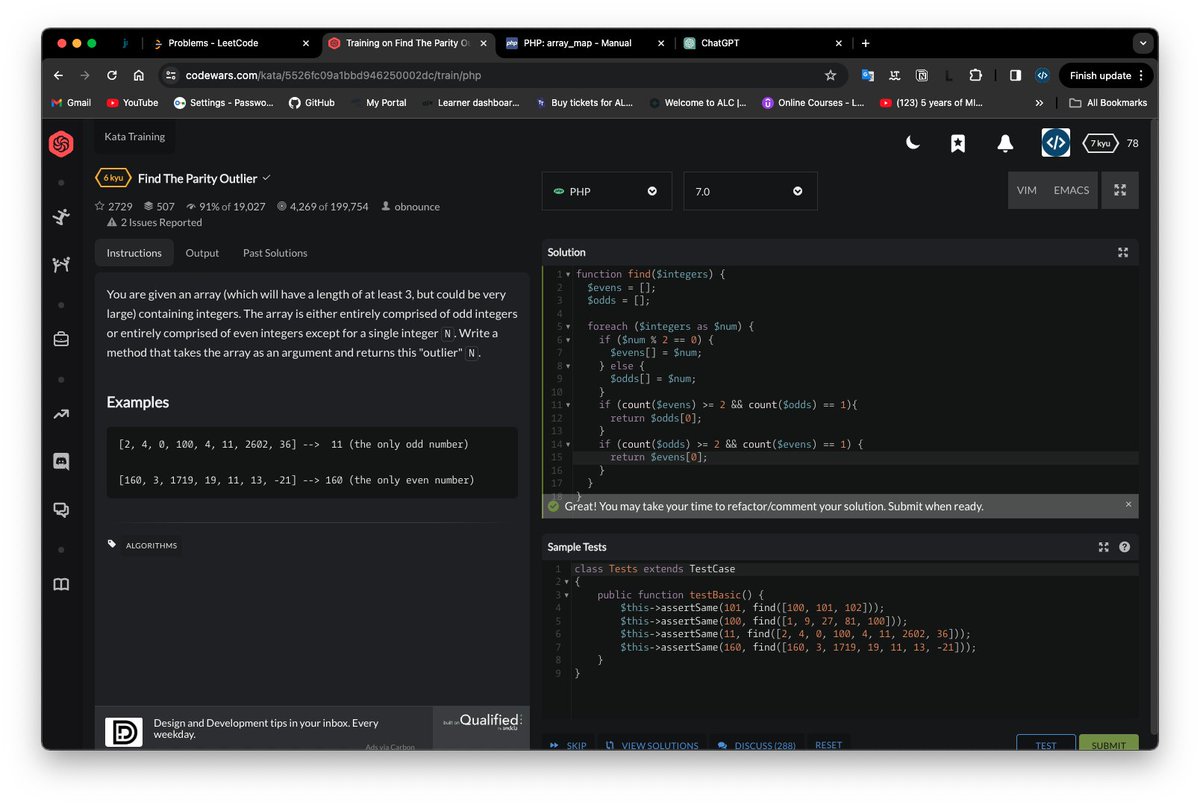Screen dimensions: 1200x805
Task: Open a new browser tab
Action: click(x=865, y=43)
